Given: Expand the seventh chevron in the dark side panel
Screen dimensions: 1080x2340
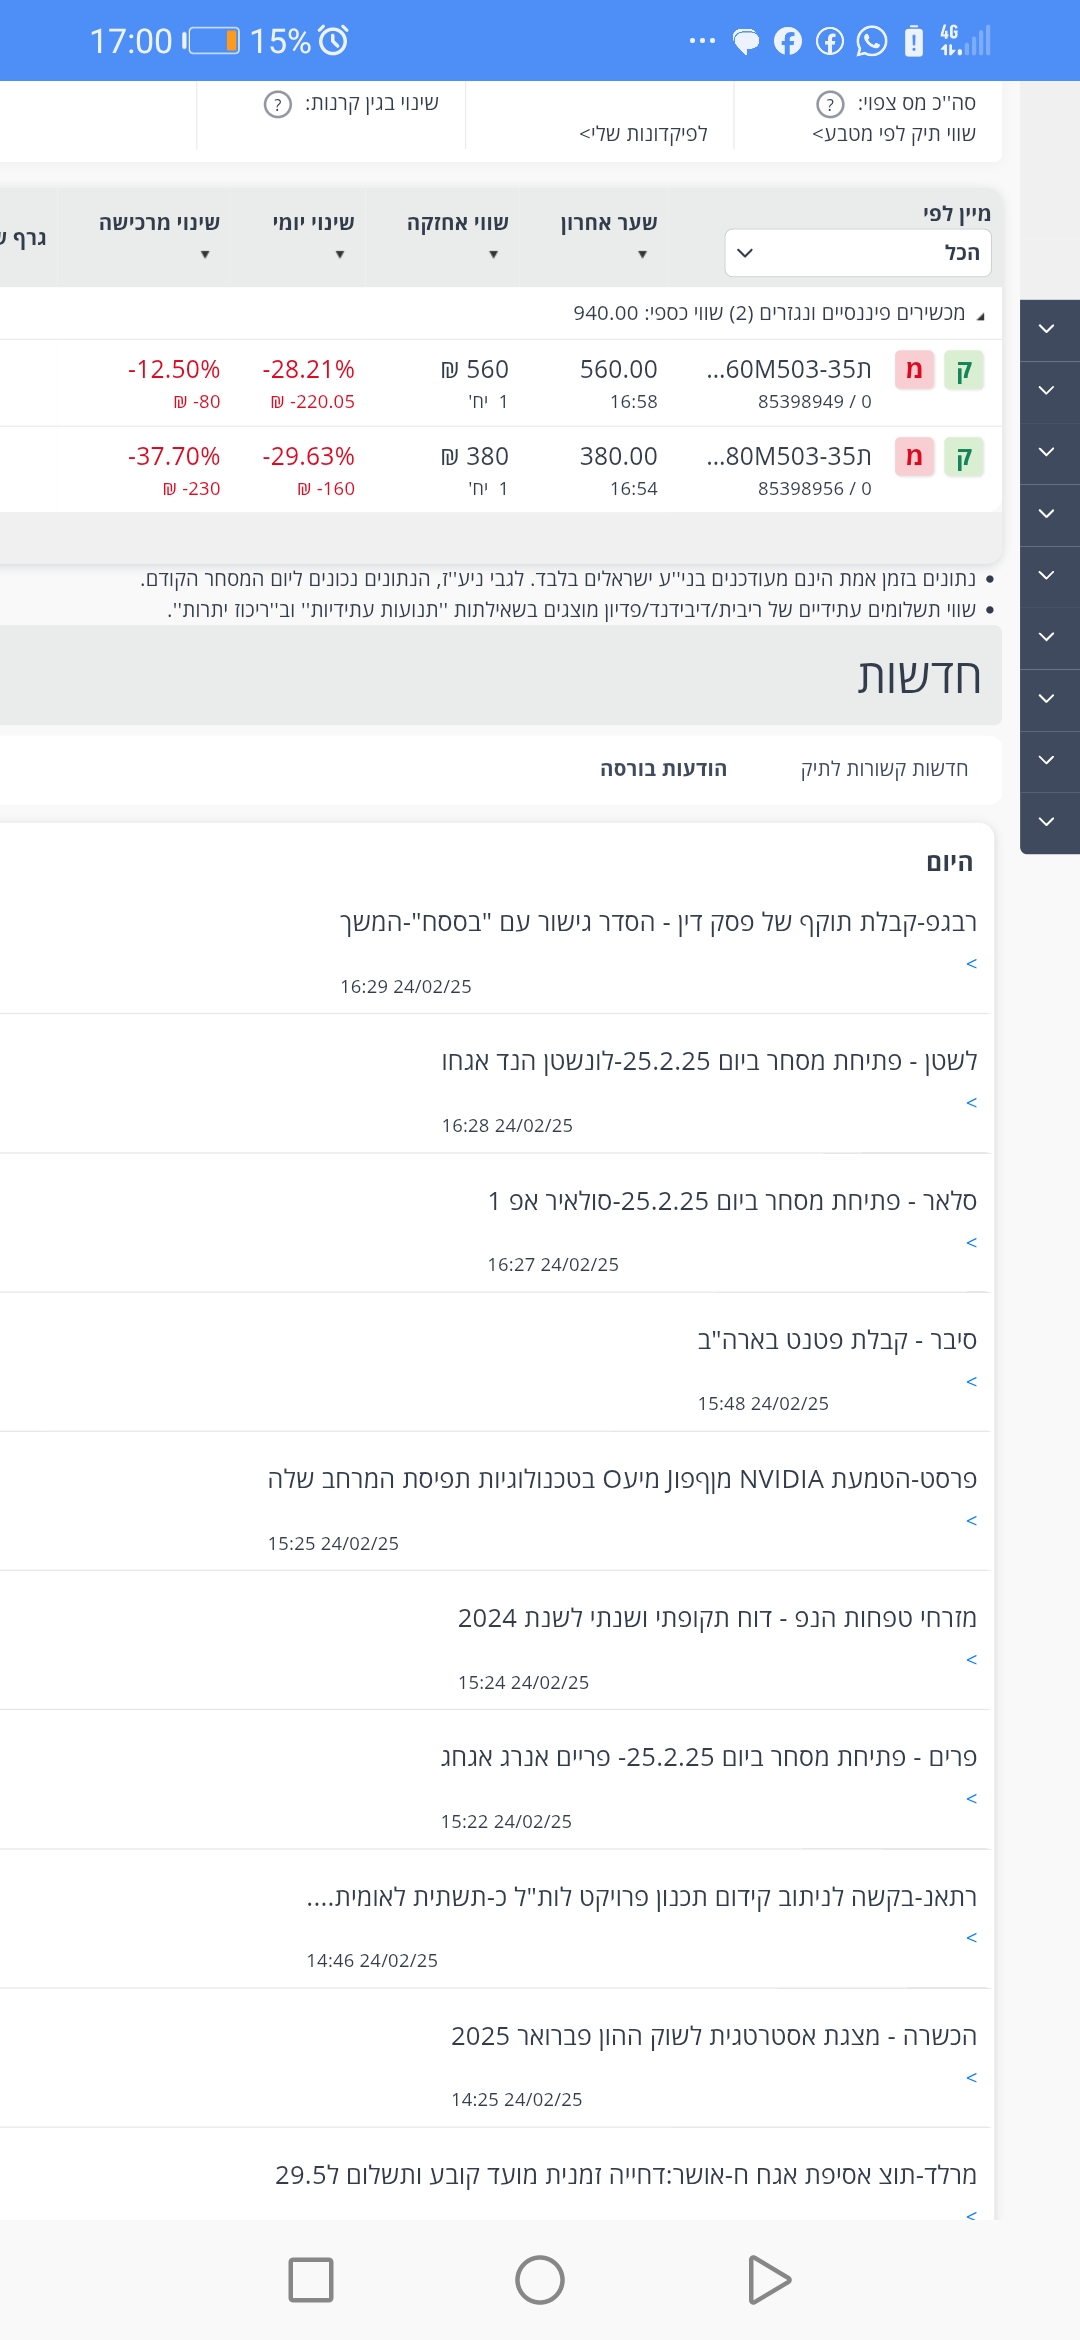Looking at the screenshot, I should (1047, 699).
